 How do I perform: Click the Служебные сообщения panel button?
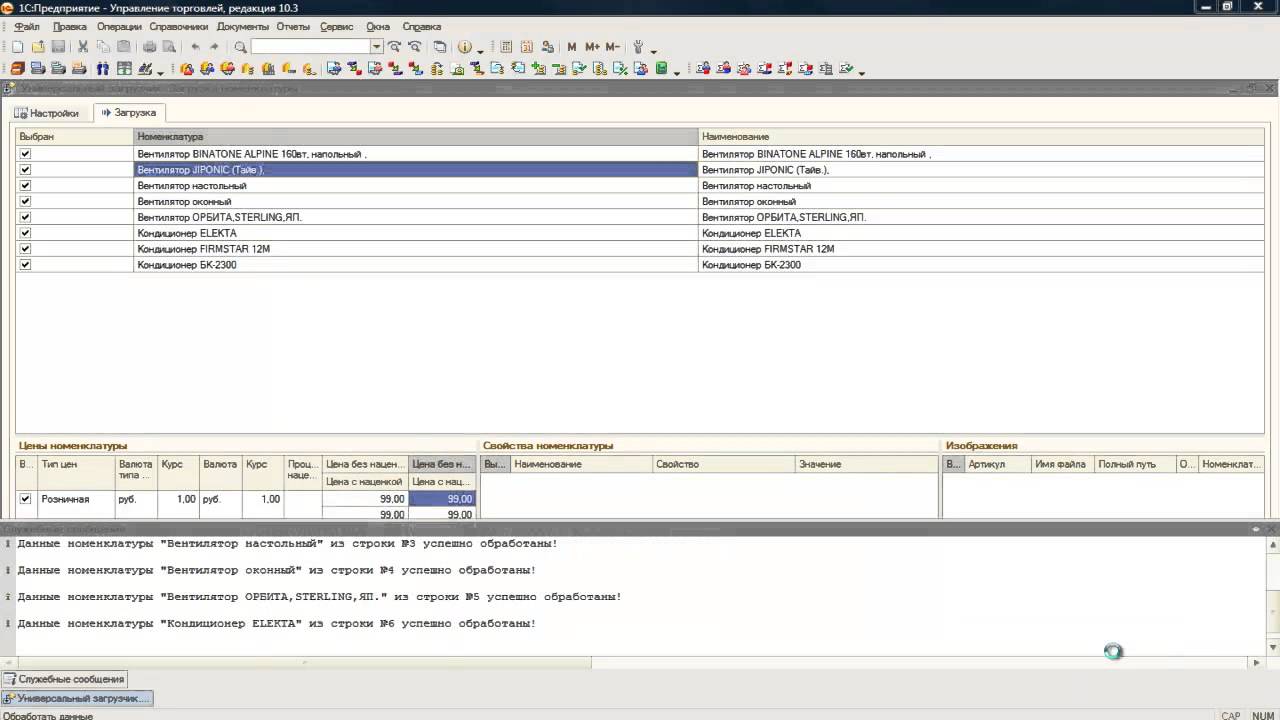pos(64,679)
